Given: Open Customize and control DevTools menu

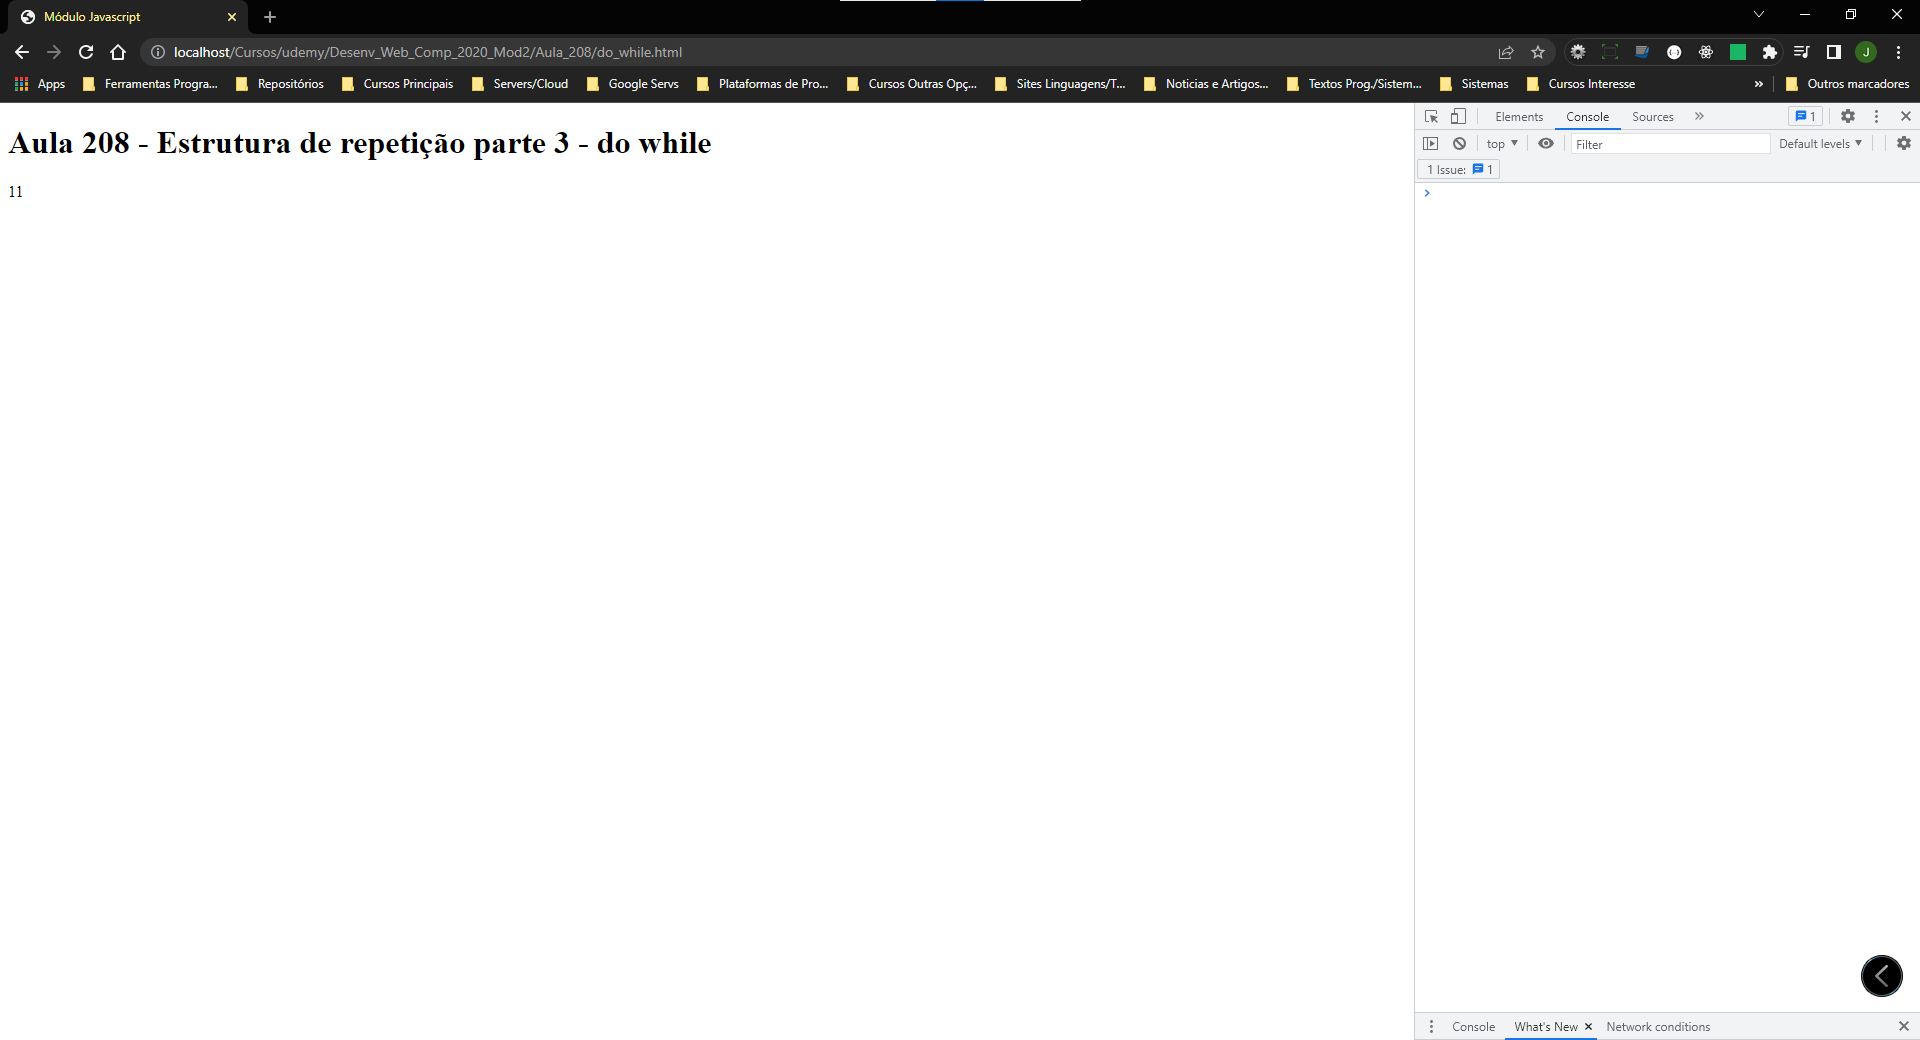Looking at the screenshot, I should (x=1876, y=116).
